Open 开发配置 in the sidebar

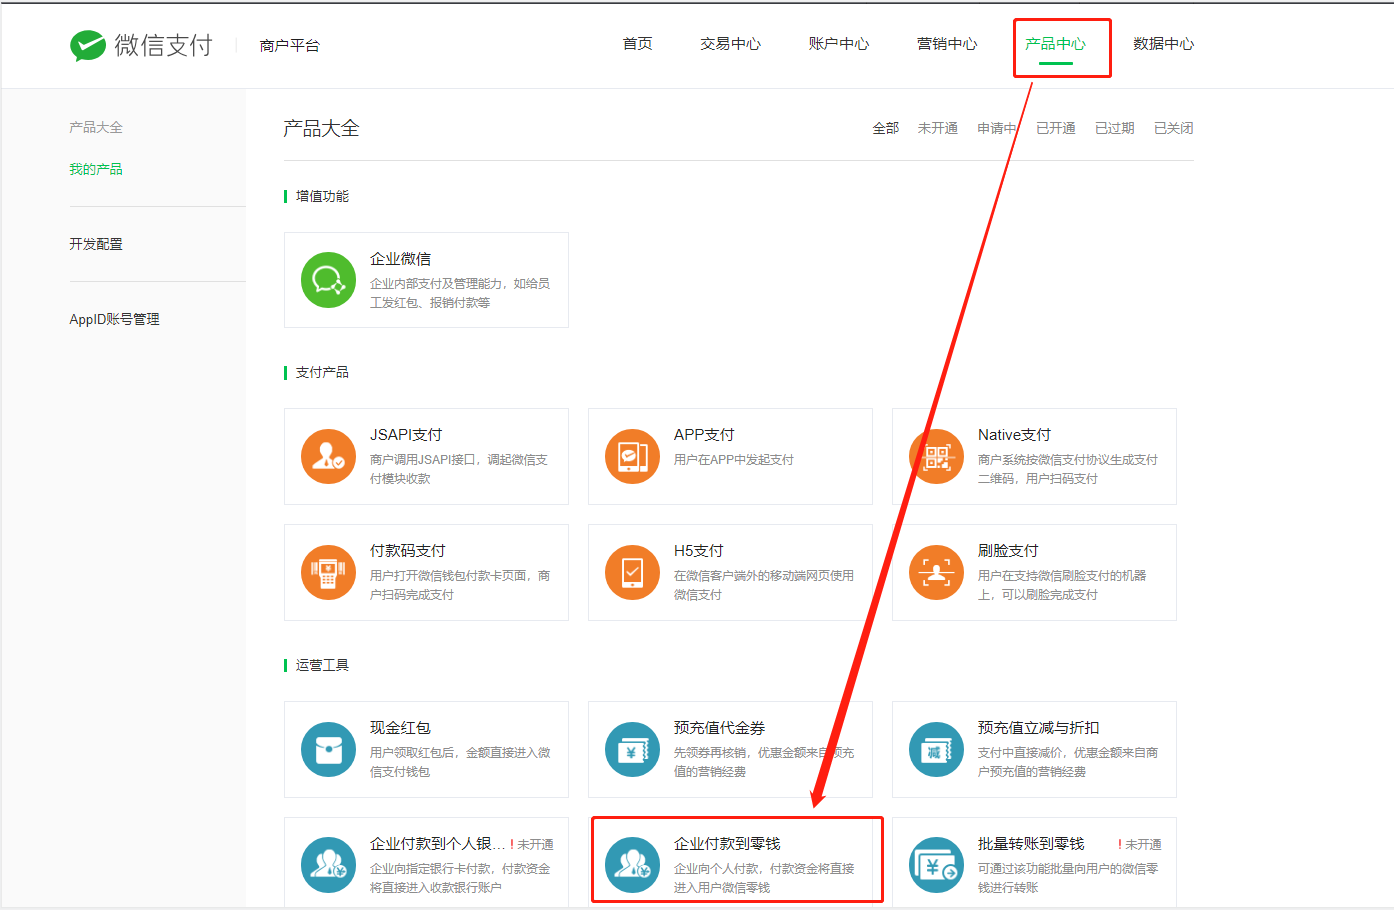coord(96,244)
